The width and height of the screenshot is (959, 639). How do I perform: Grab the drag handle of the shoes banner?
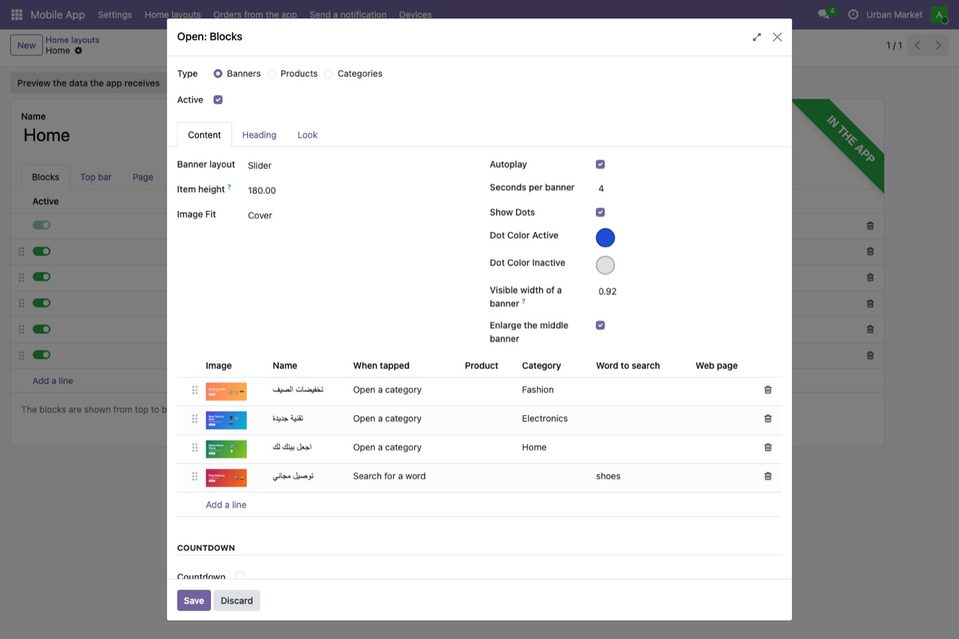[194, 476]
